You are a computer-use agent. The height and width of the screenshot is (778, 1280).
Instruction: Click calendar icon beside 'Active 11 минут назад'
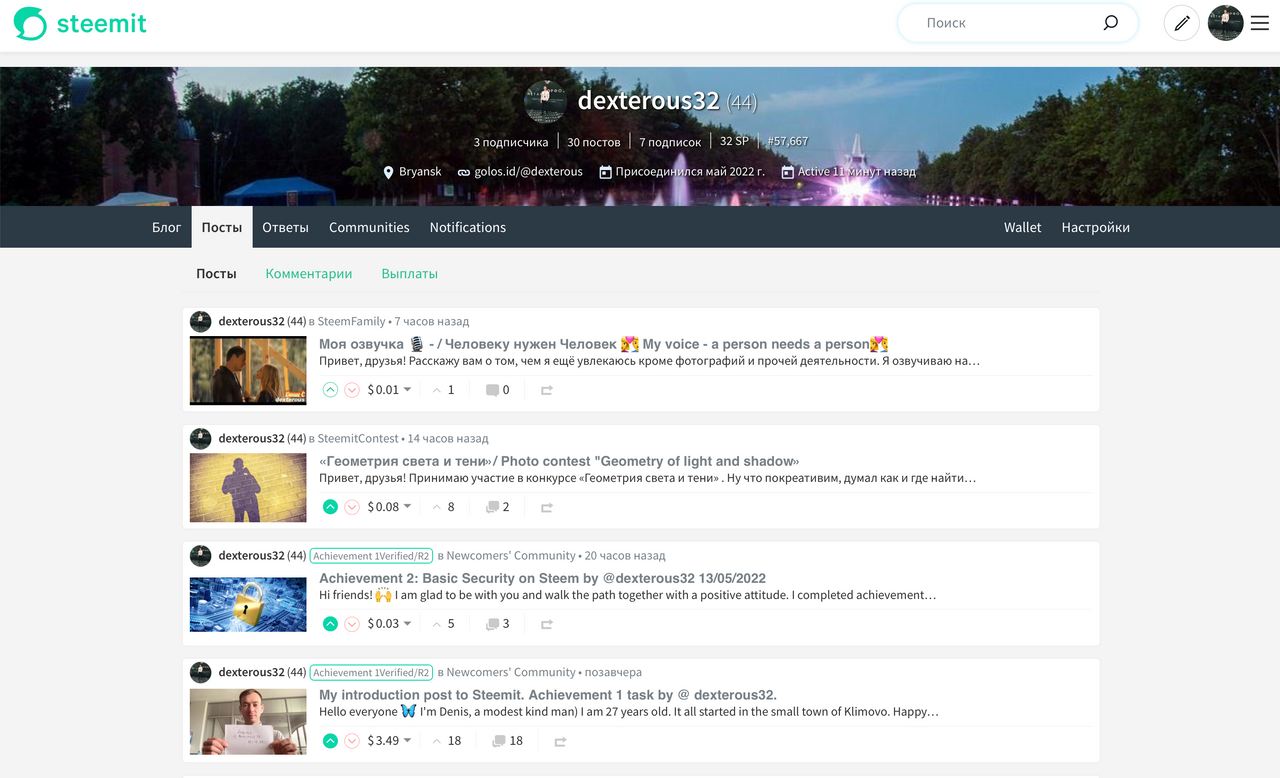[x=788, y=172]
